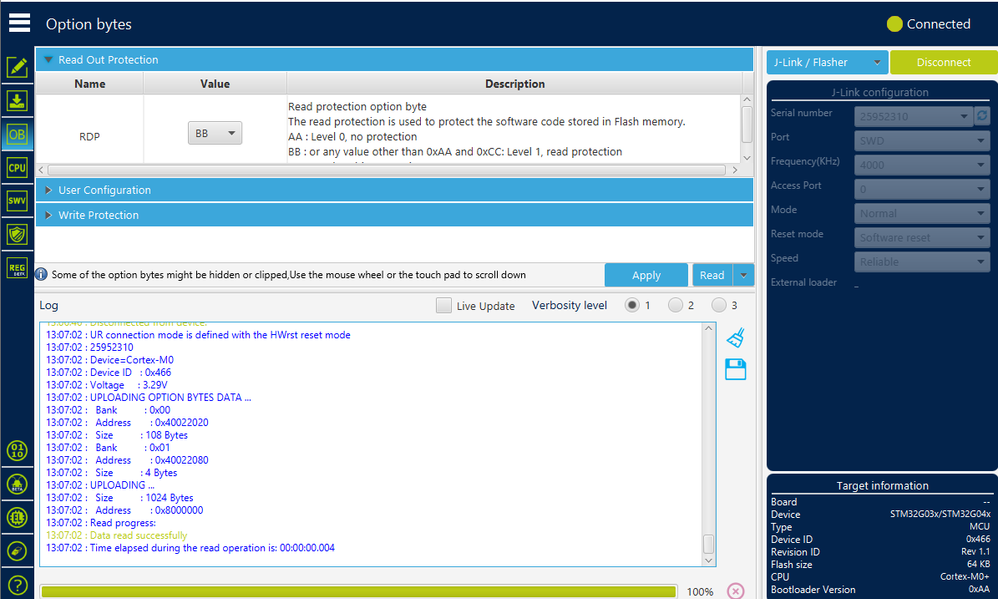Select verbosity level 3 radio button
Image resolution: width=998 pixels, height=599 pixels.
(x=719, y=306)
